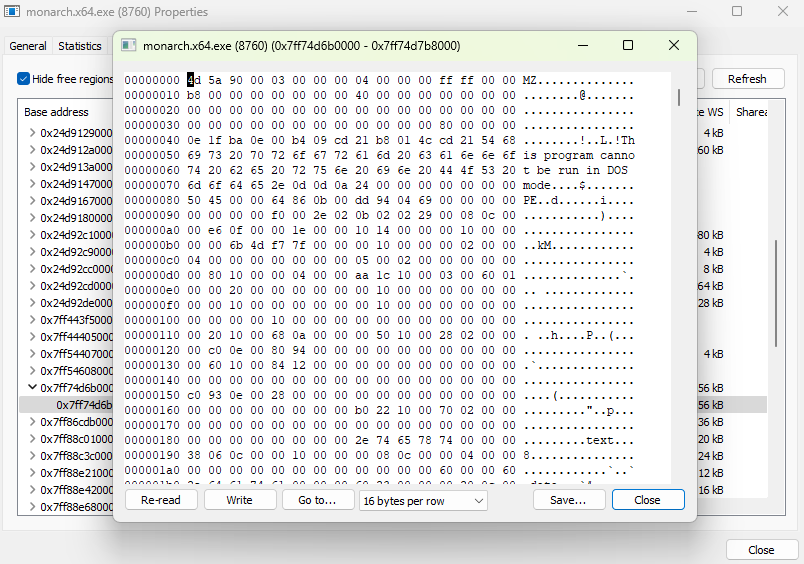804x564 pixels.
Task: Maximize the hex editor window
Action: click(628, 45)
